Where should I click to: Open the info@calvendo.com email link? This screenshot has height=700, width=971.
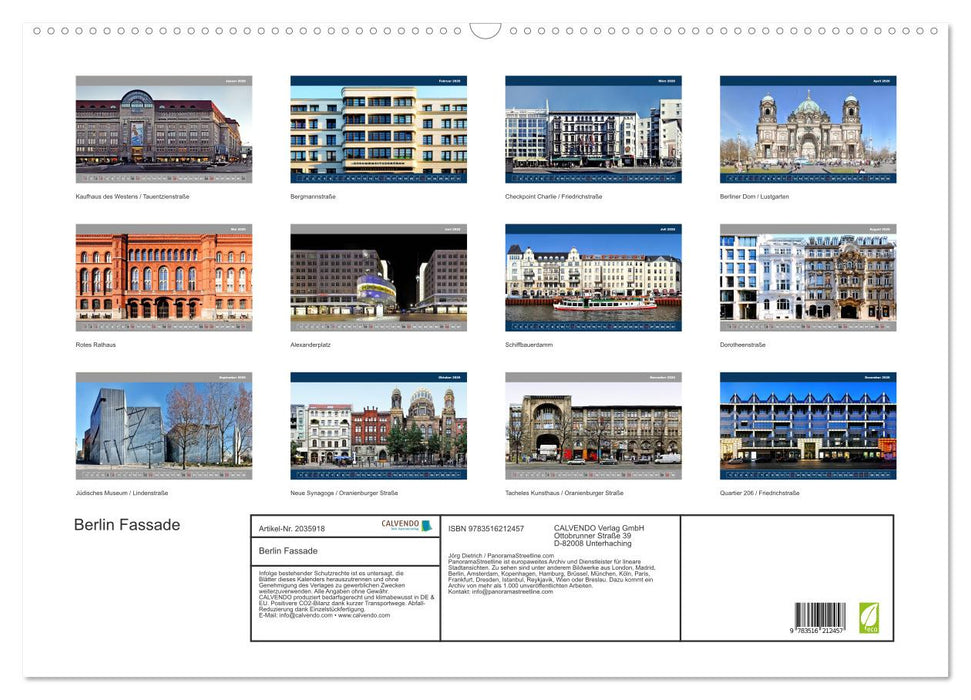[x=304, y=615]
